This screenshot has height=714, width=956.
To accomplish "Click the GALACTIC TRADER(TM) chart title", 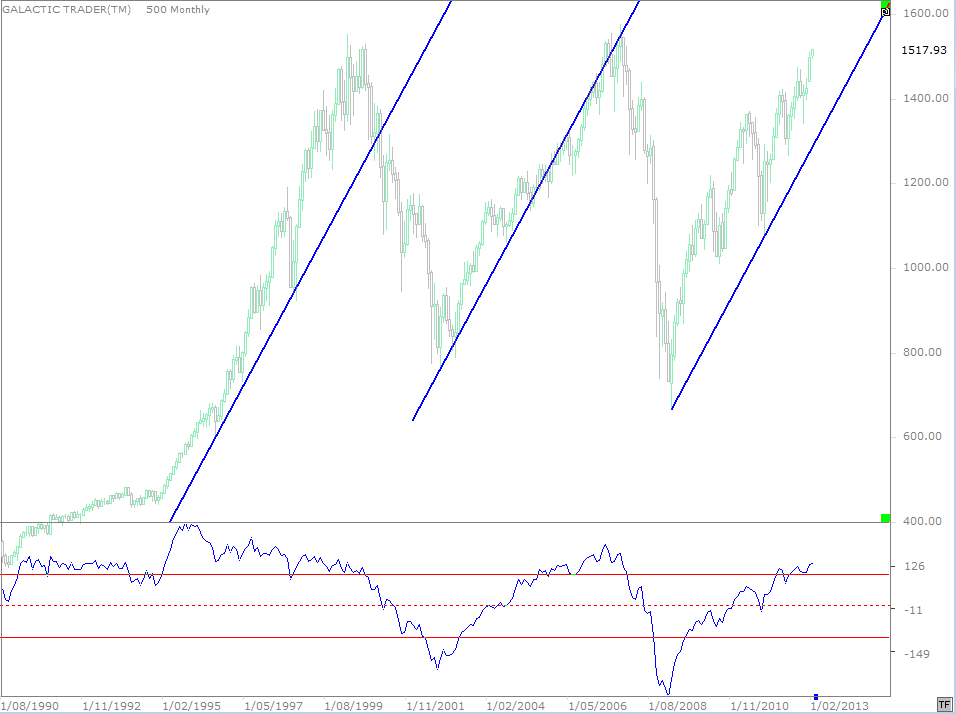I will 66,10.
